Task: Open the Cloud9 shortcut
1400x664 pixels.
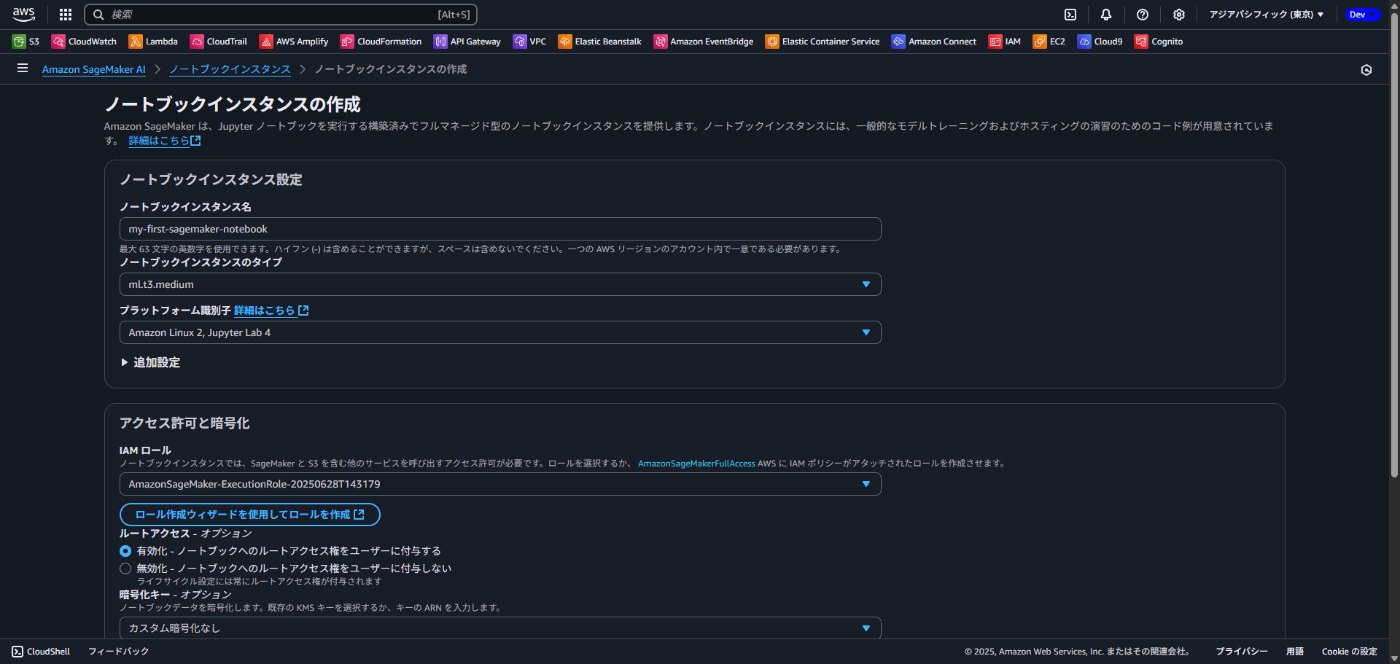Action: point(1100,42)
